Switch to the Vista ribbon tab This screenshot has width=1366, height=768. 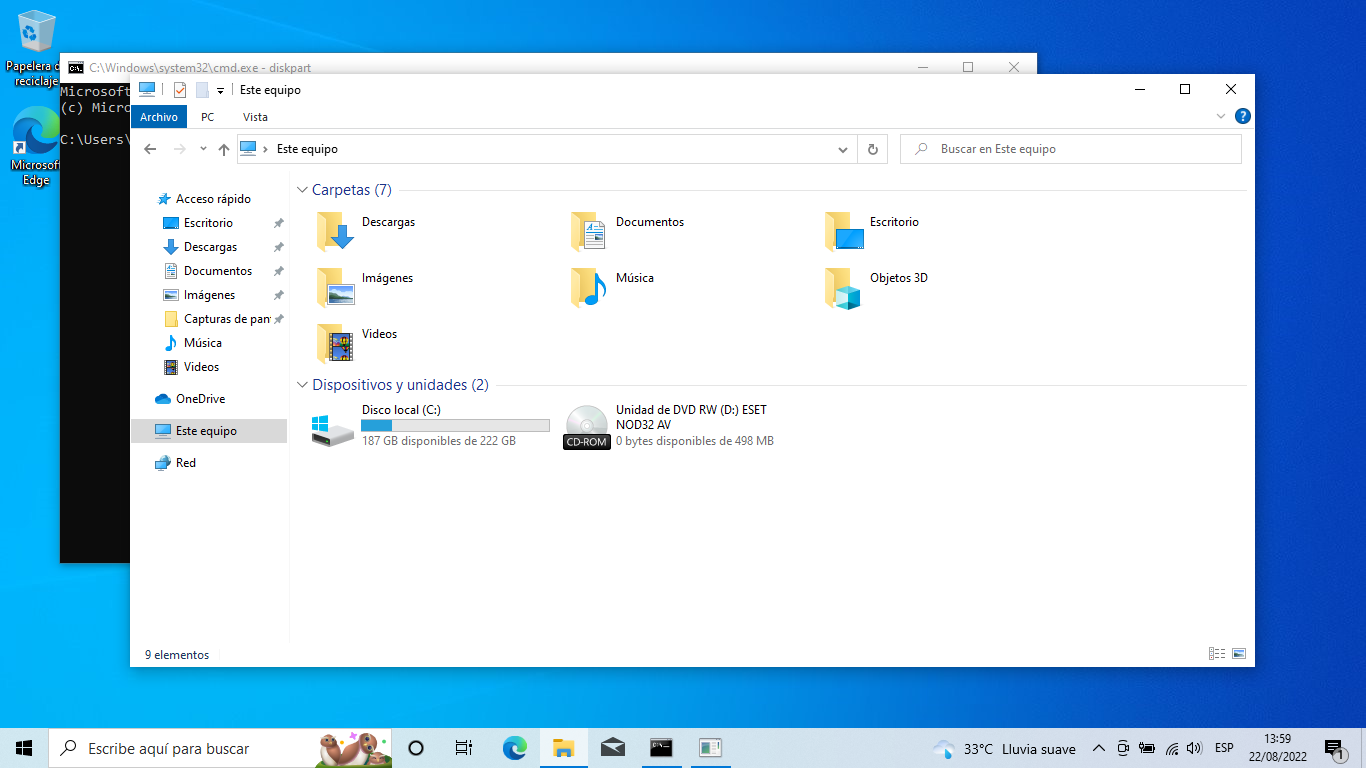[x=255, y=117]
